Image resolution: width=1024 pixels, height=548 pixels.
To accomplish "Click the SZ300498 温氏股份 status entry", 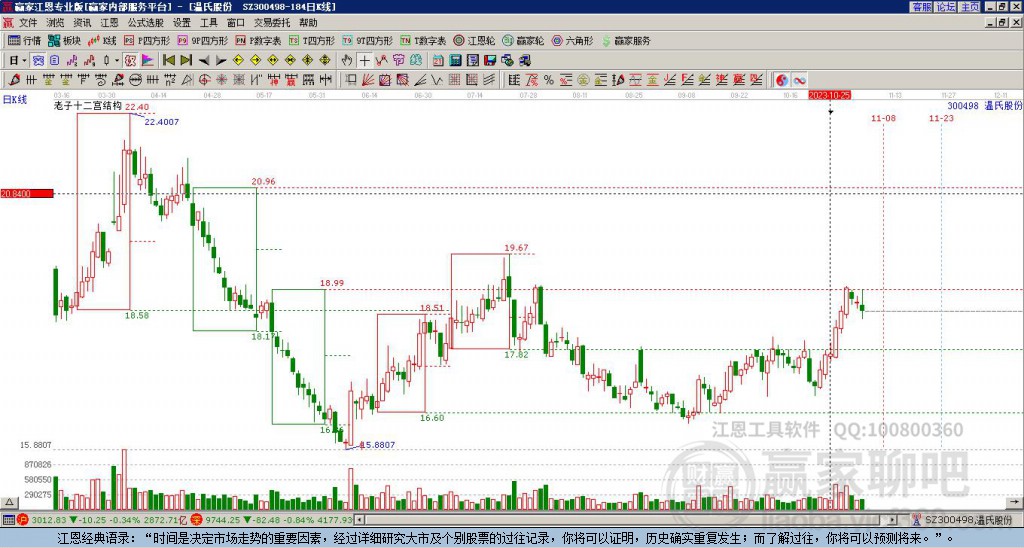I will point(967,520).
